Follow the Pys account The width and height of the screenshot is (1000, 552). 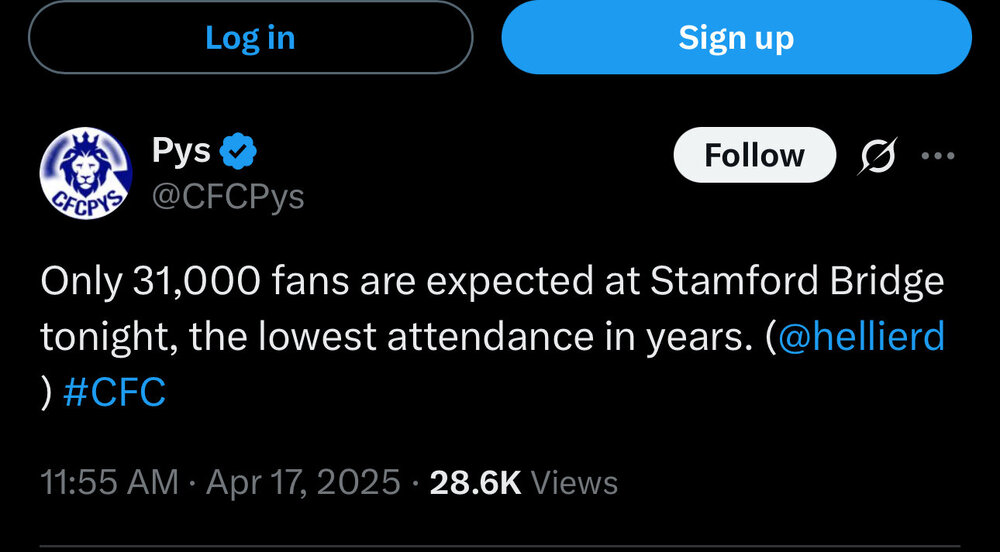(x=754, y=155)
